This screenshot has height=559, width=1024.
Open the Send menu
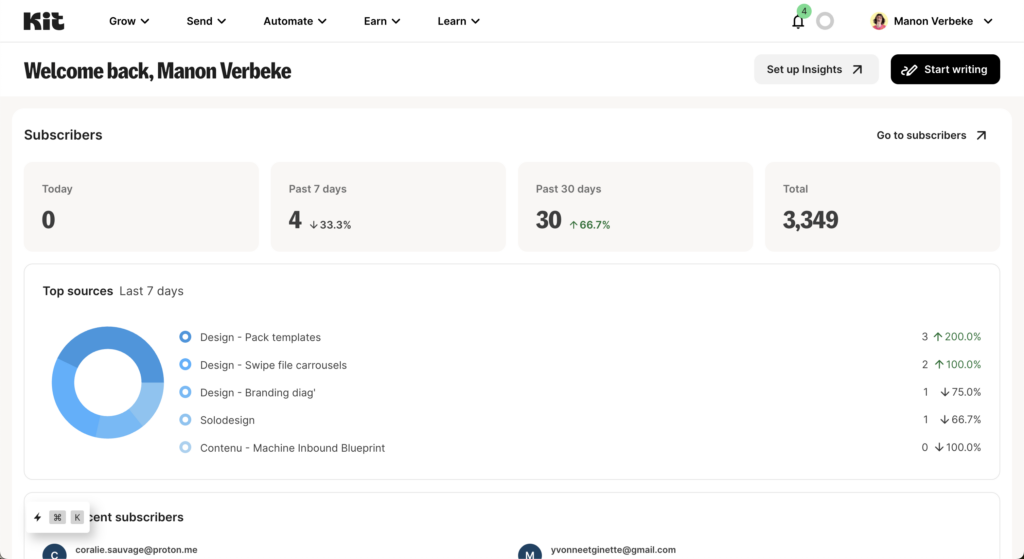(206, 21)
